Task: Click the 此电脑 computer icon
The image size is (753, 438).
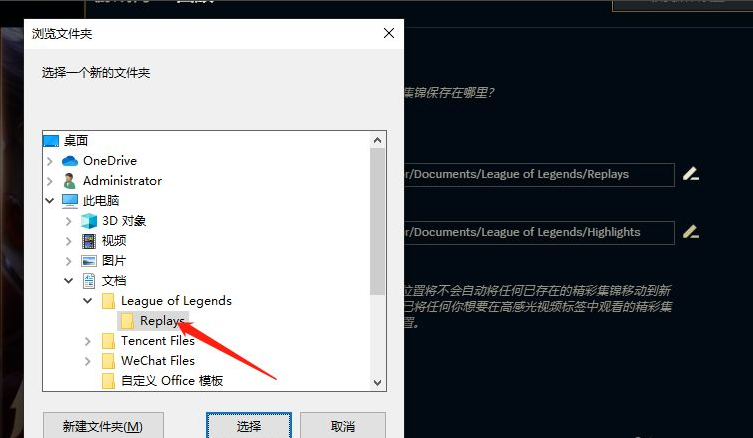Action: pos(70,201)
